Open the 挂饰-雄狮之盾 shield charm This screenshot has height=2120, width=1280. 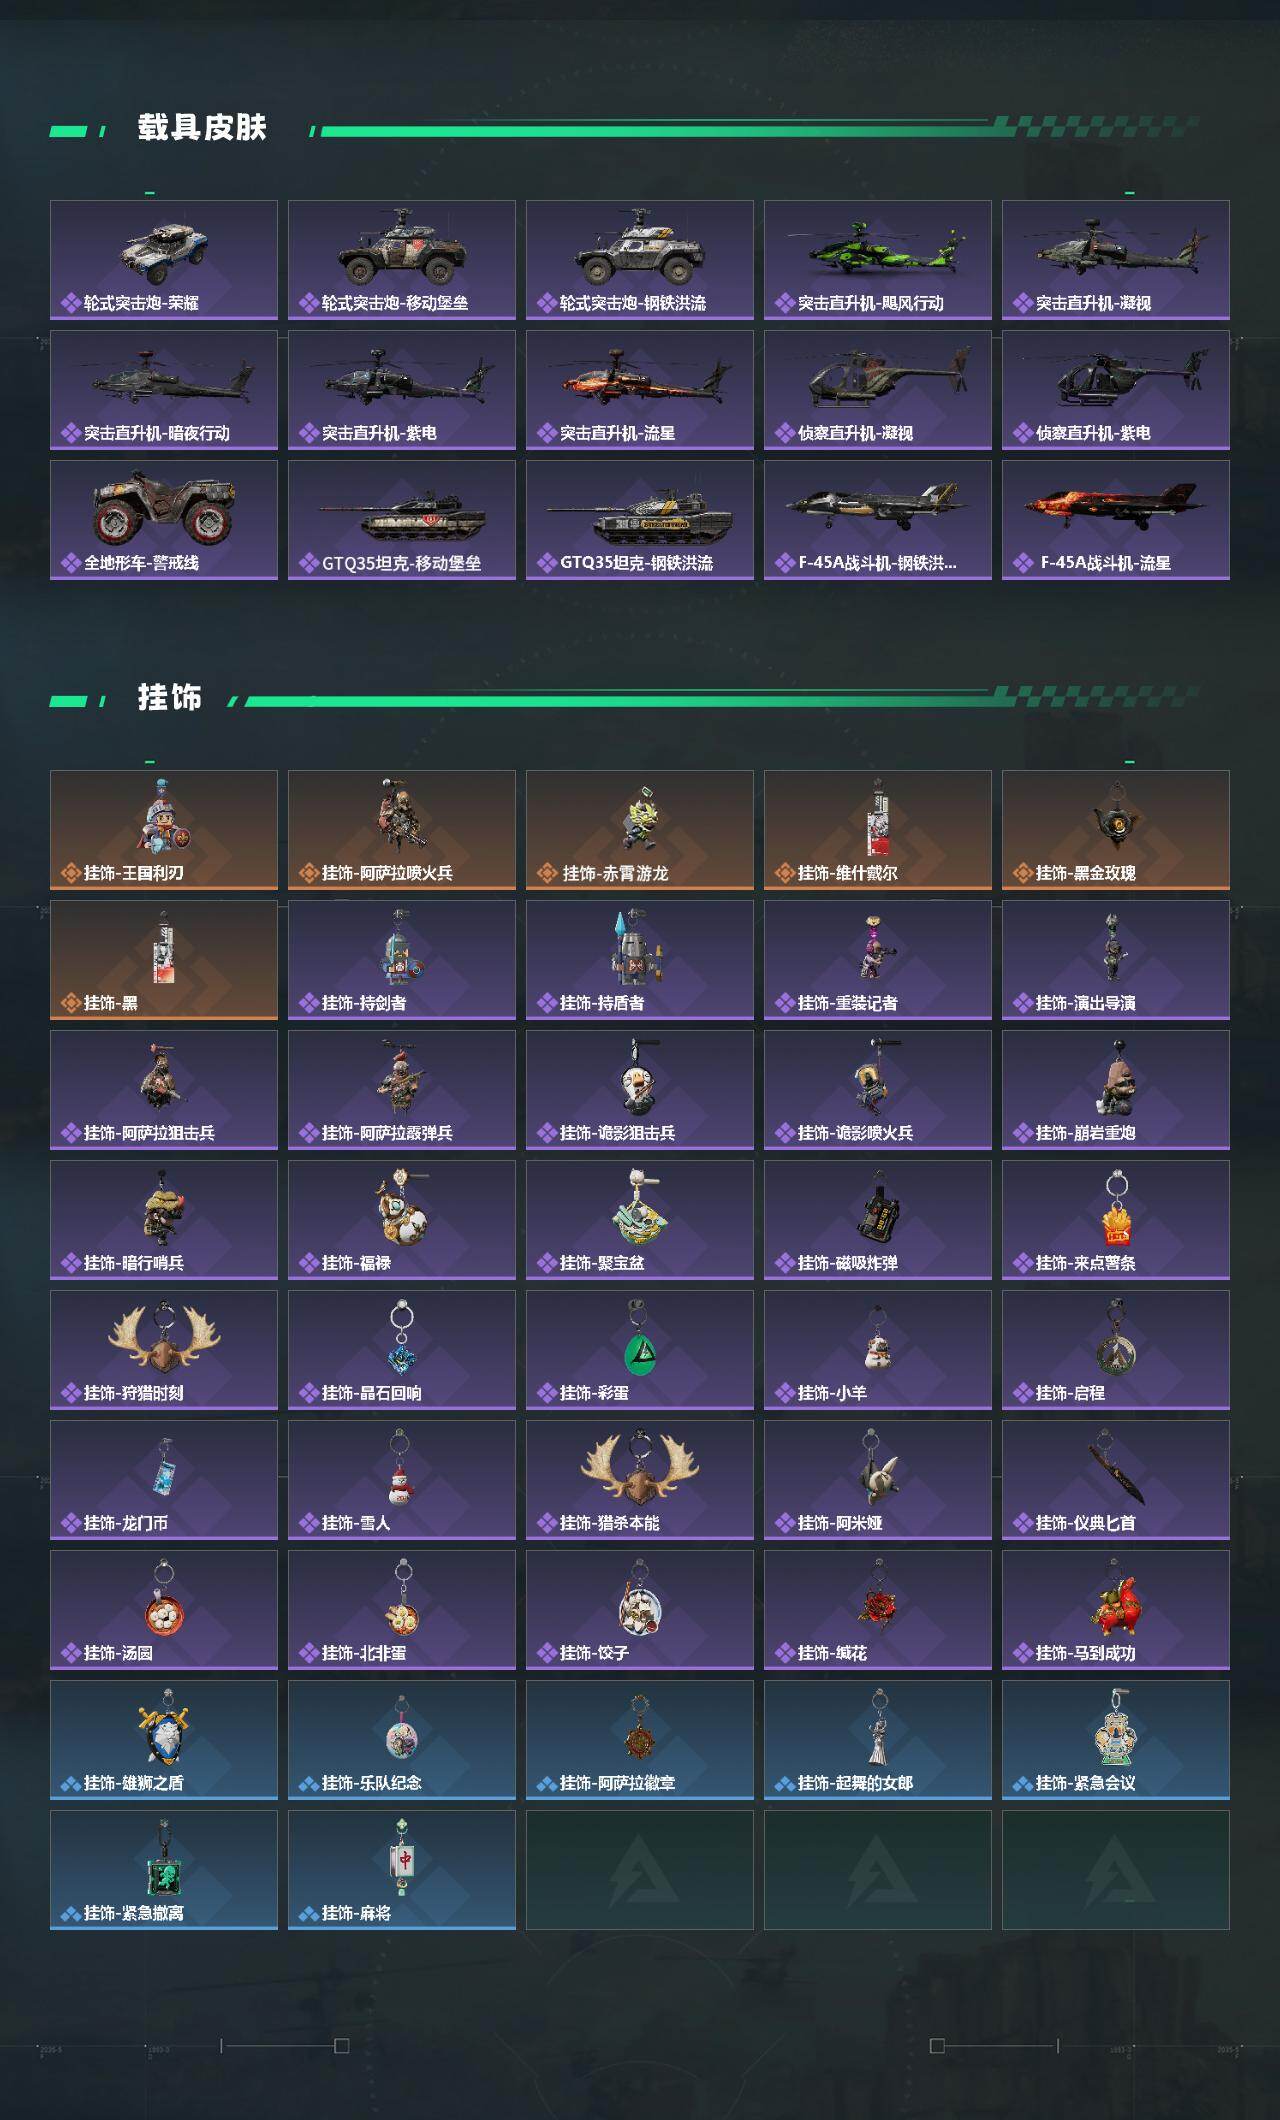pyautogui.click(x=164, y=1740)
